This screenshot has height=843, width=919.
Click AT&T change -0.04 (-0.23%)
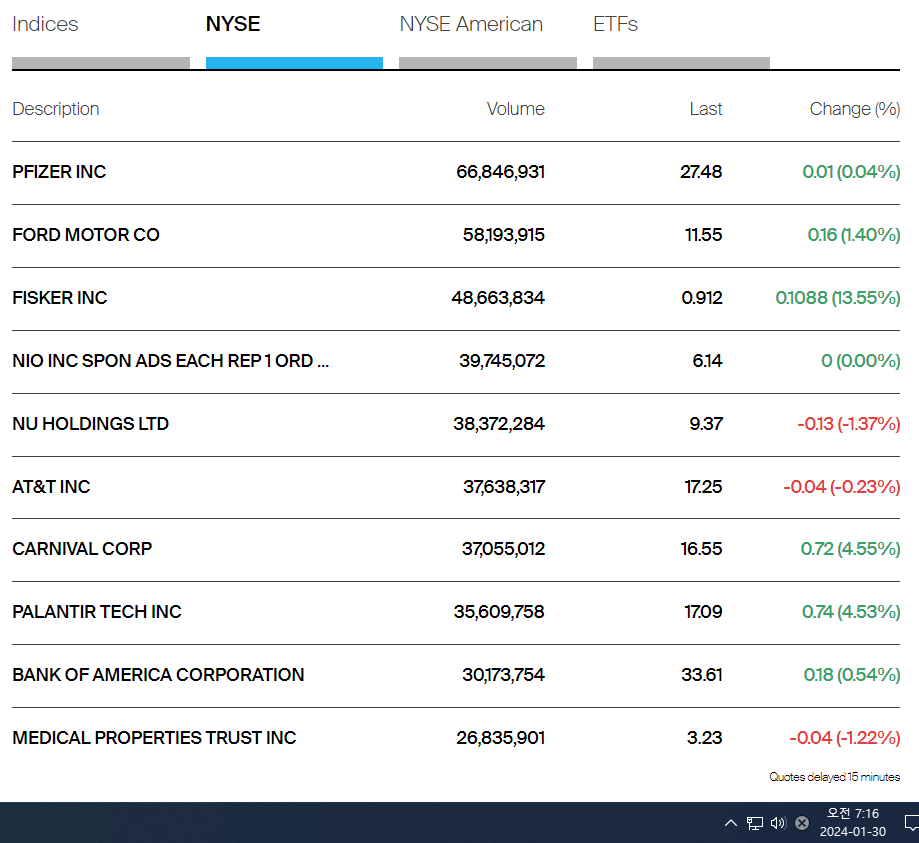[x=842, y=487]
